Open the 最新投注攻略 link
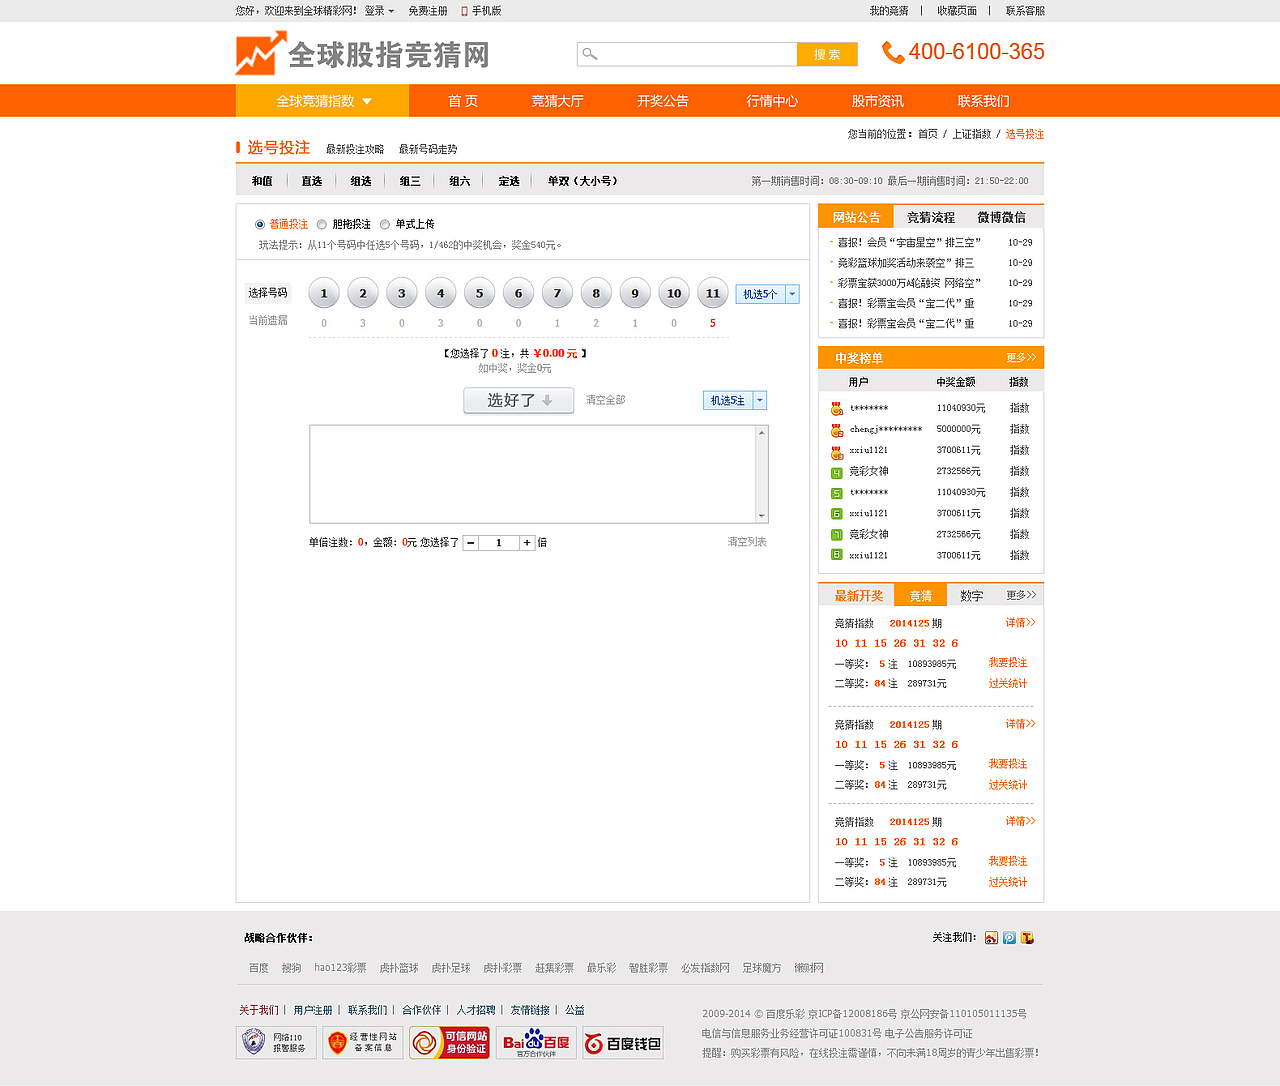 click(x=355, y=149)
